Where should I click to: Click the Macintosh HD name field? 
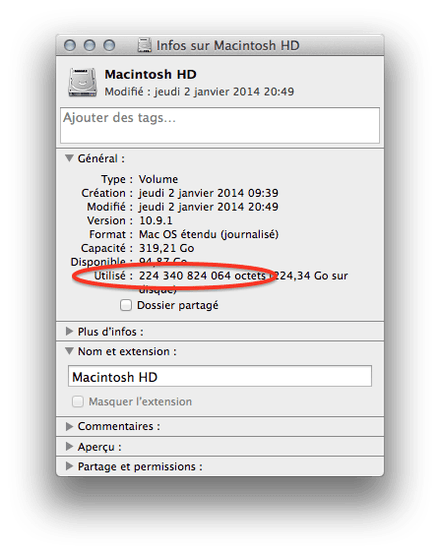point(220,376)
